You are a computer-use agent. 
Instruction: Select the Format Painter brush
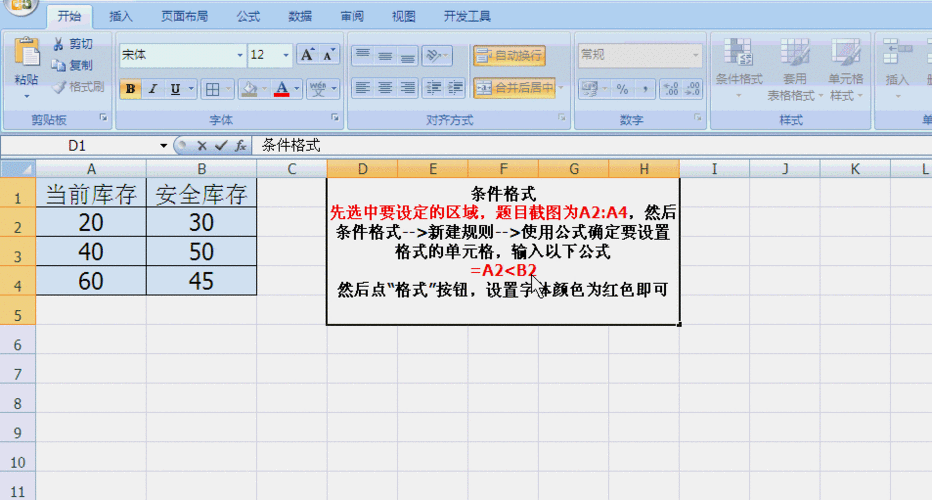(77, 87)
